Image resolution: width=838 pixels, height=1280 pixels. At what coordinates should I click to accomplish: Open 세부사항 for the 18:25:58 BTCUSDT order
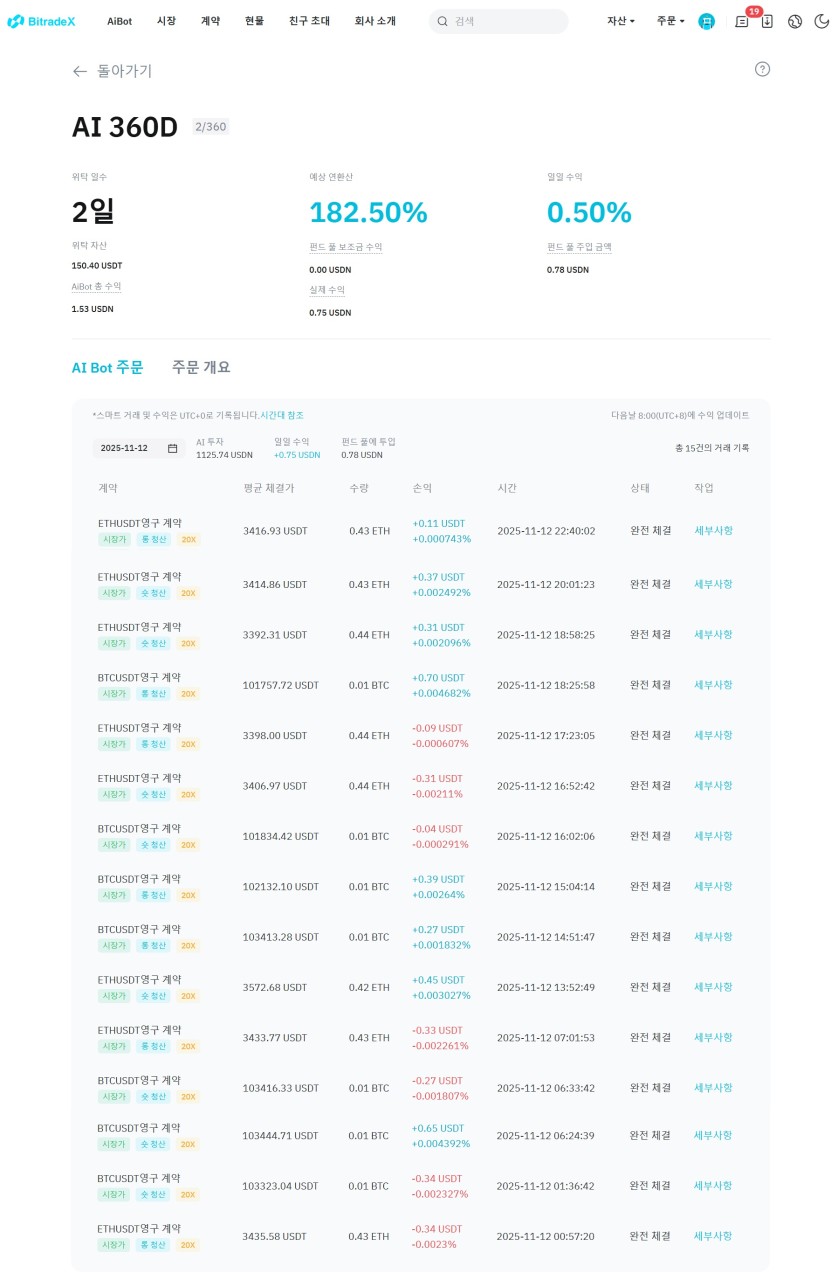pyautogui.click(x=713, y=685)
